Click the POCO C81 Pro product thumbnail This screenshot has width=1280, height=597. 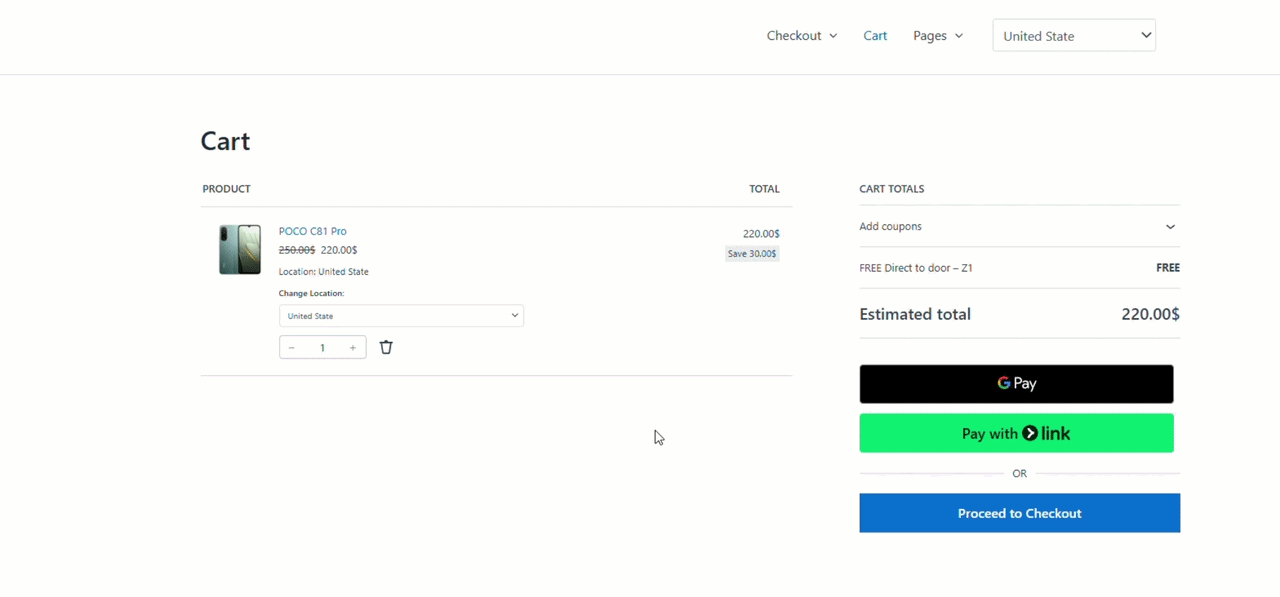pyautogui.click(x=240, y=249)
